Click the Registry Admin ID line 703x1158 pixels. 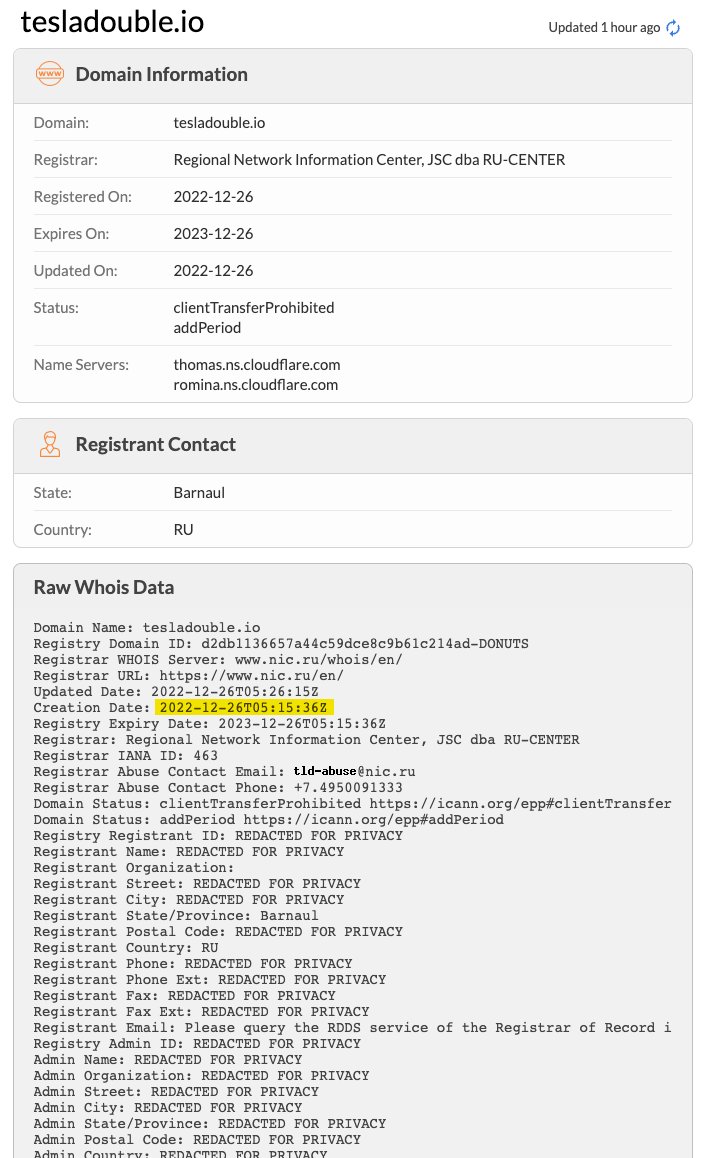coord(197,1044)
